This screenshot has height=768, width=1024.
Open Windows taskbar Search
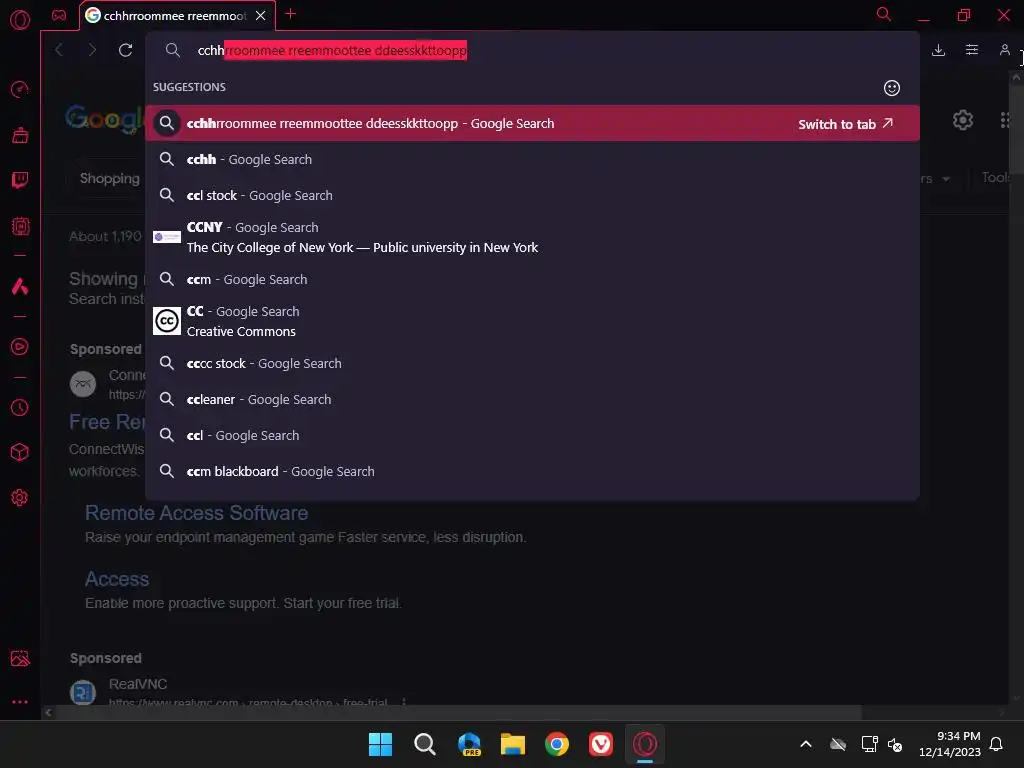click(424, 744)
